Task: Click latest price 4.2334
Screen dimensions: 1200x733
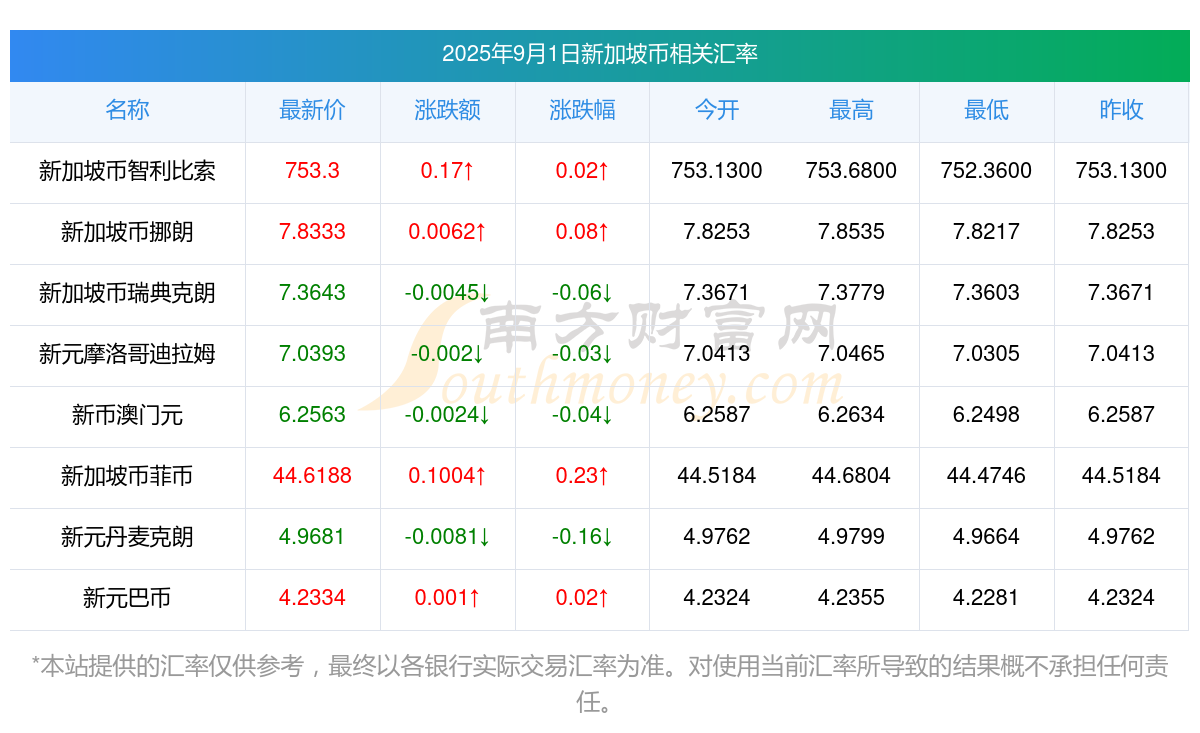Action: [x=312, y=598]
